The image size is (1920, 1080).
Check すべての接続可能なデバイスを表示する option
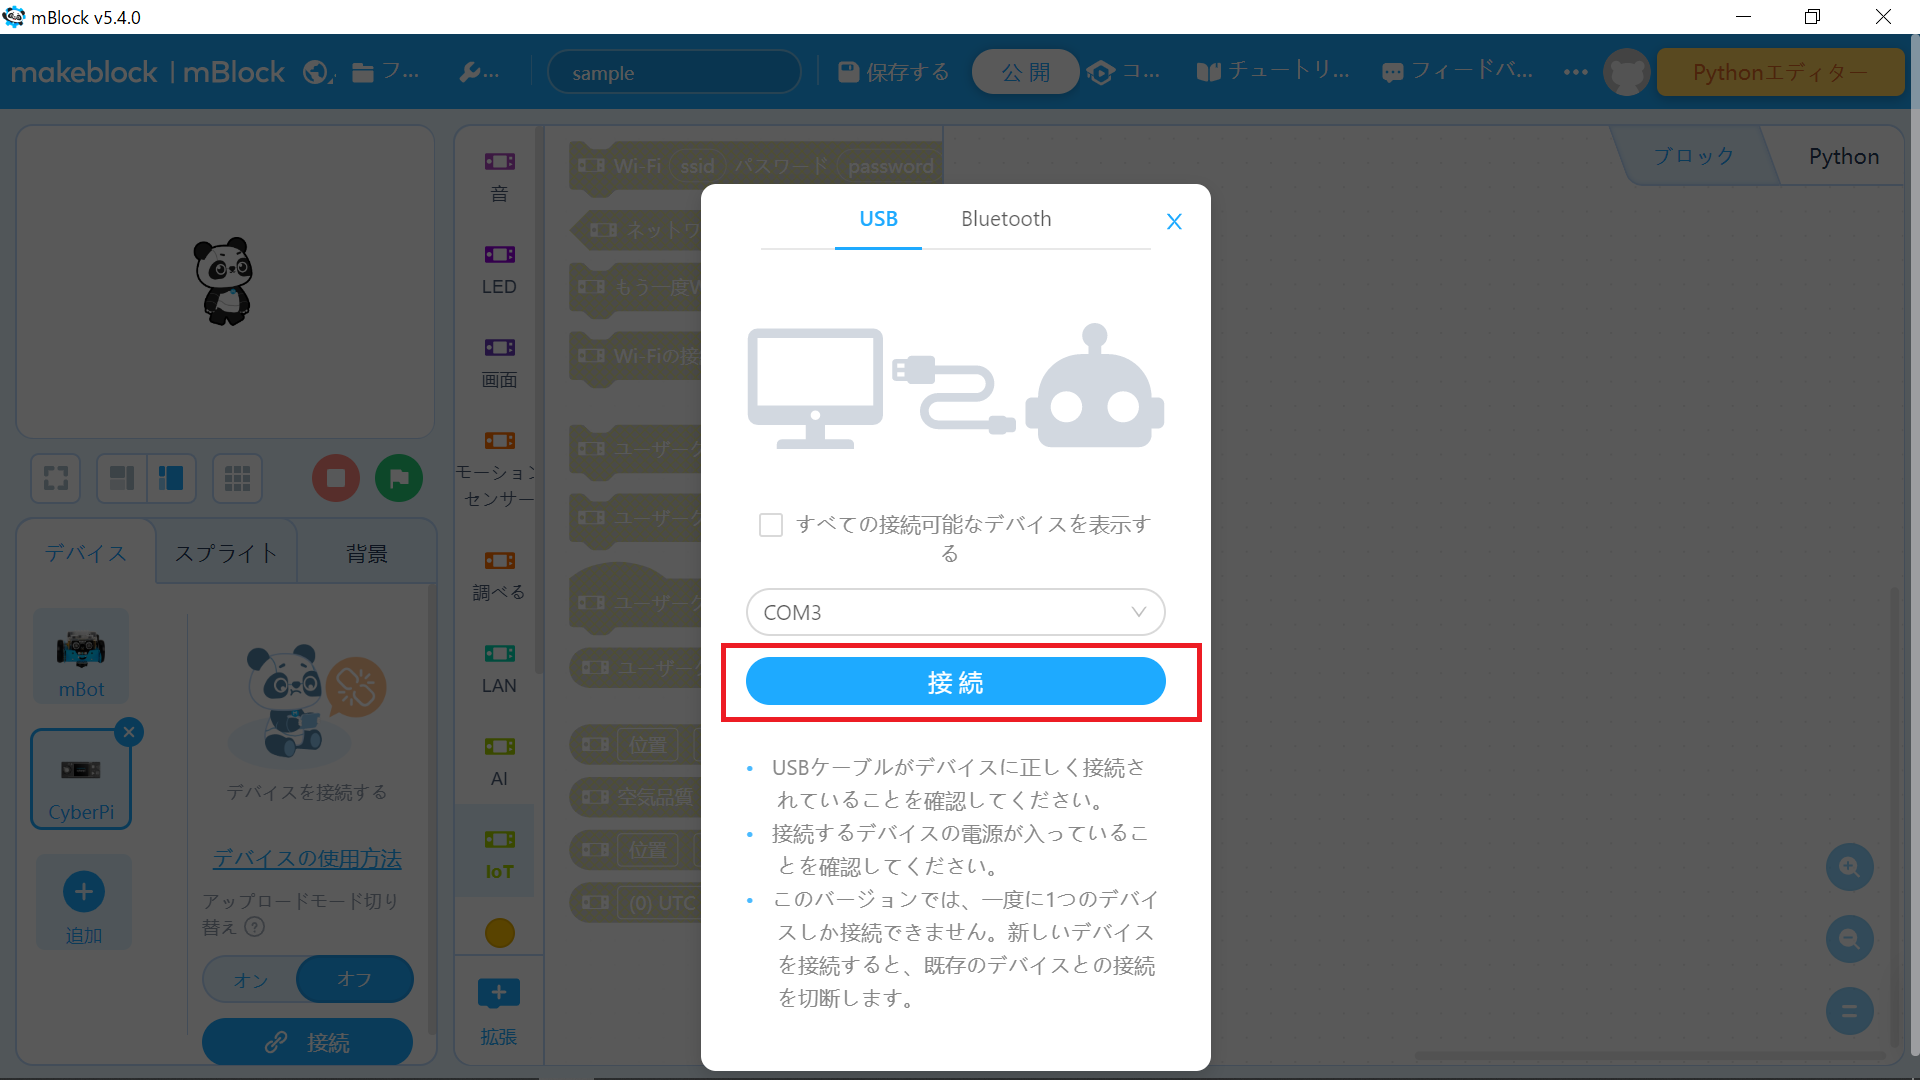[x=770, y=524]
